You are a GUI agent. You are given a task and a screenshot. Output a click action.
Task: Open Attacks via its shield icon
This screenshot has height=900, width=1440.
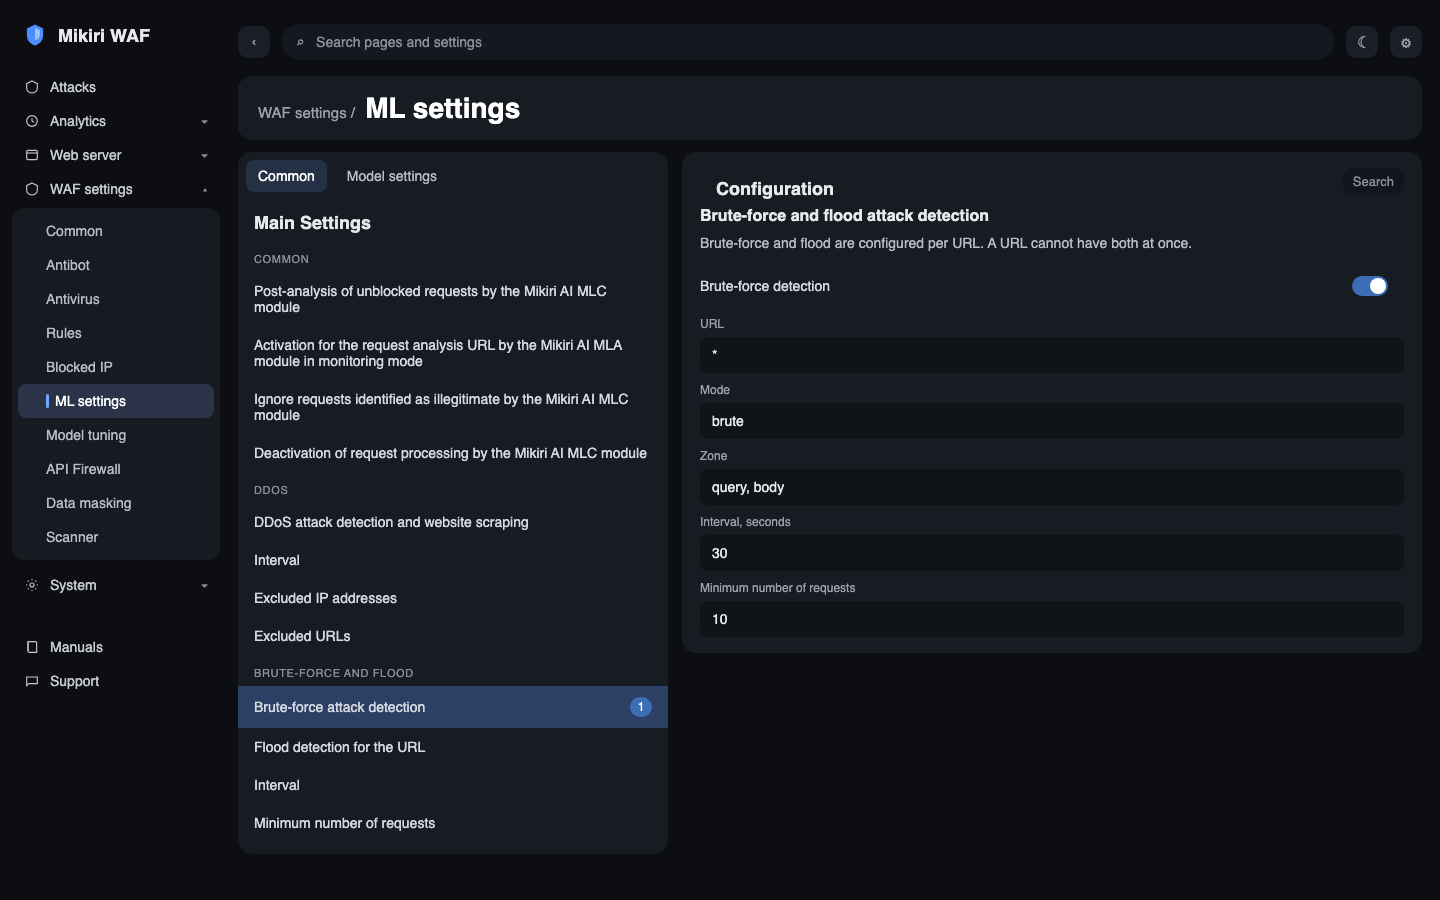(x=32, y=87)
